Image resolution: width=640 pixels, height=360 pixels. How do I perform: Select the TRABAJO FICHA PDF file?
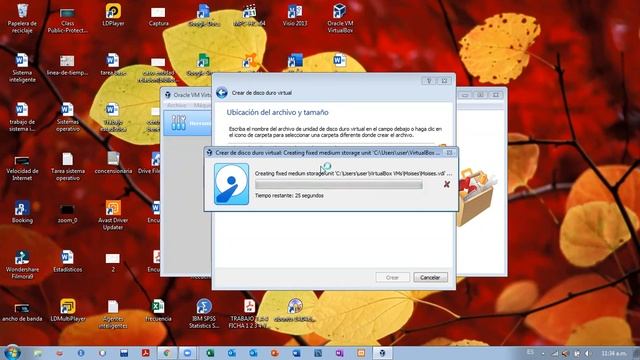(x=249, y=314)
